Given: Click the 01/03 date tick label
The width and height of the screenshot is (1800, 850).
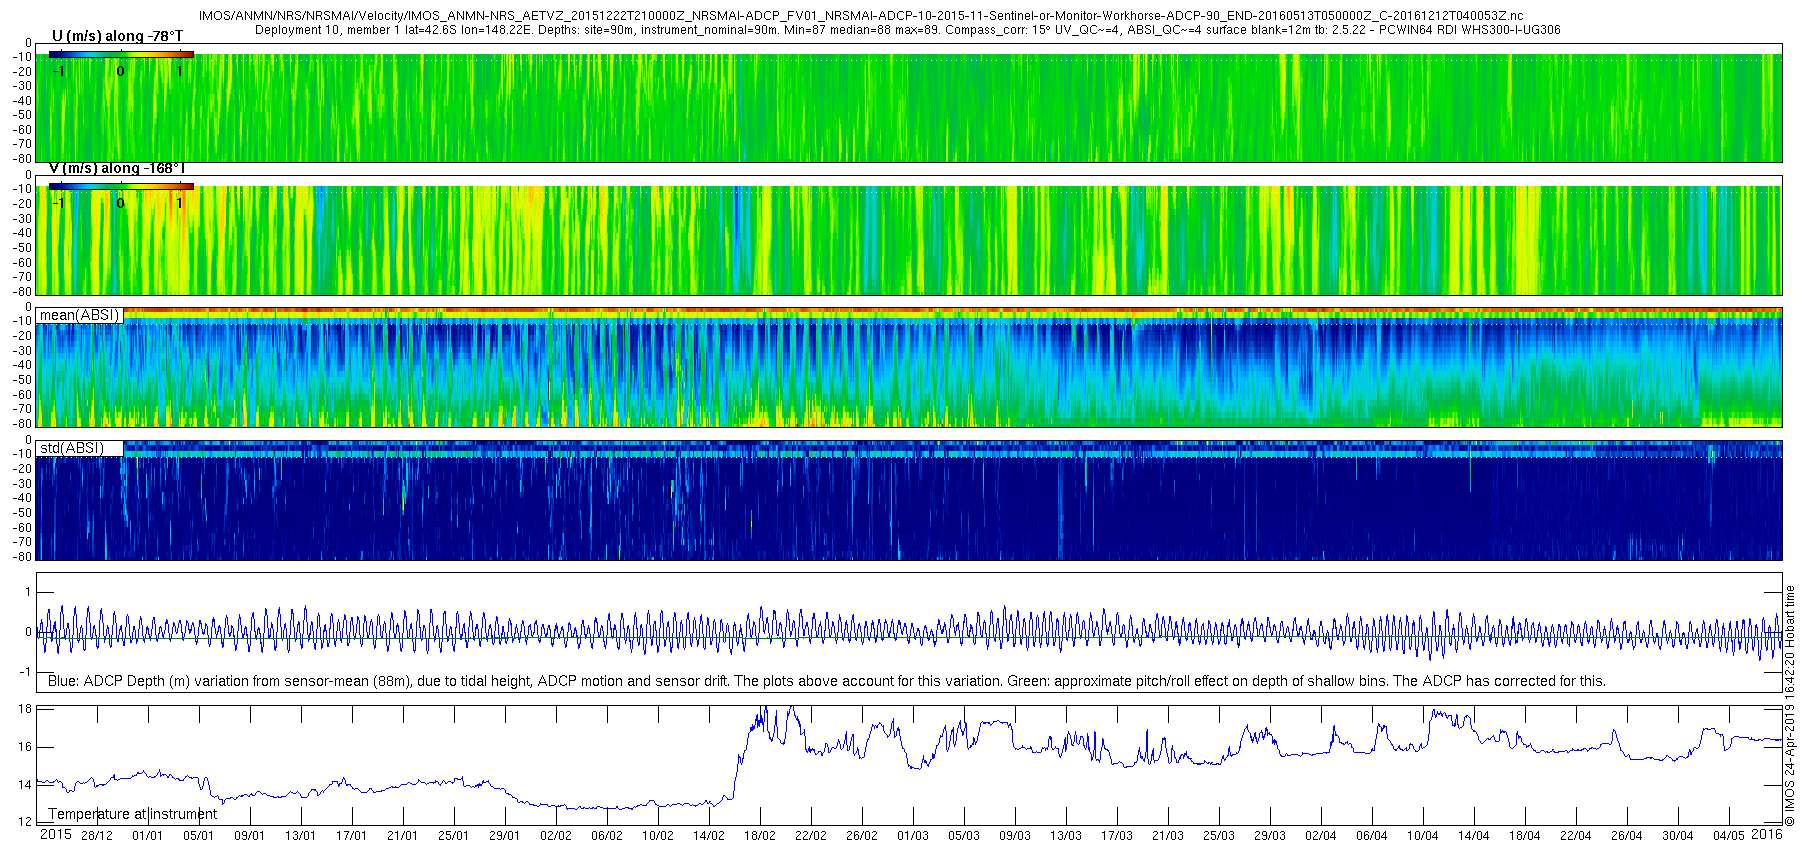Looking at the screenshot, I should point(913,836).
